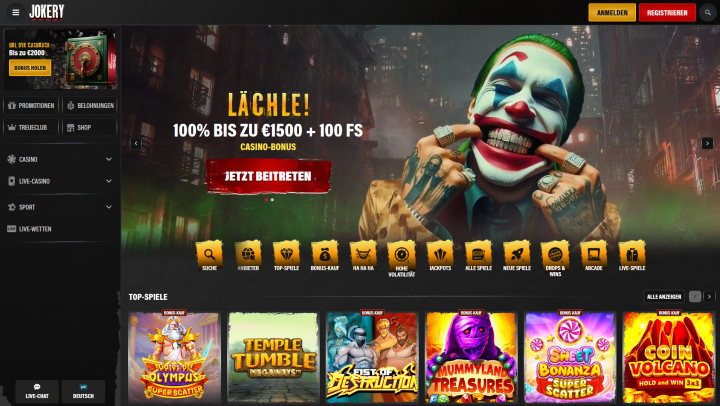Click the Jetzt Beitreten banner button
720x406 pixels.
[x=268, y=176]
